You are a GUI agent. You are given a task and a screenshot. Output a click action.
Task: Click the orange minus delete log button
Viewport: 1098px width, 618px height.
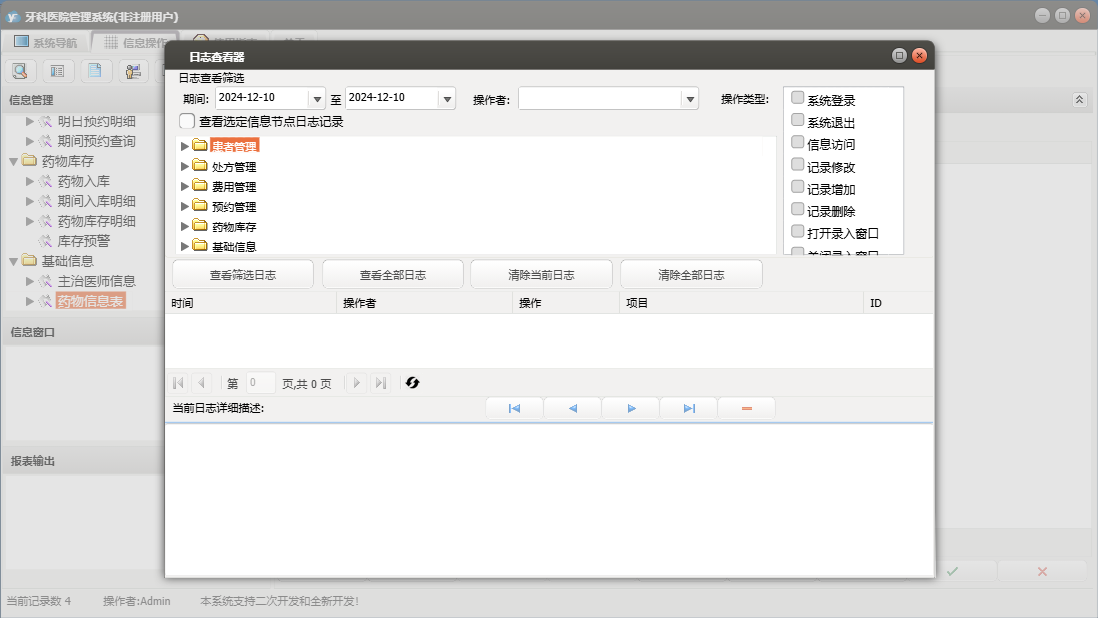tap(746, 409)
